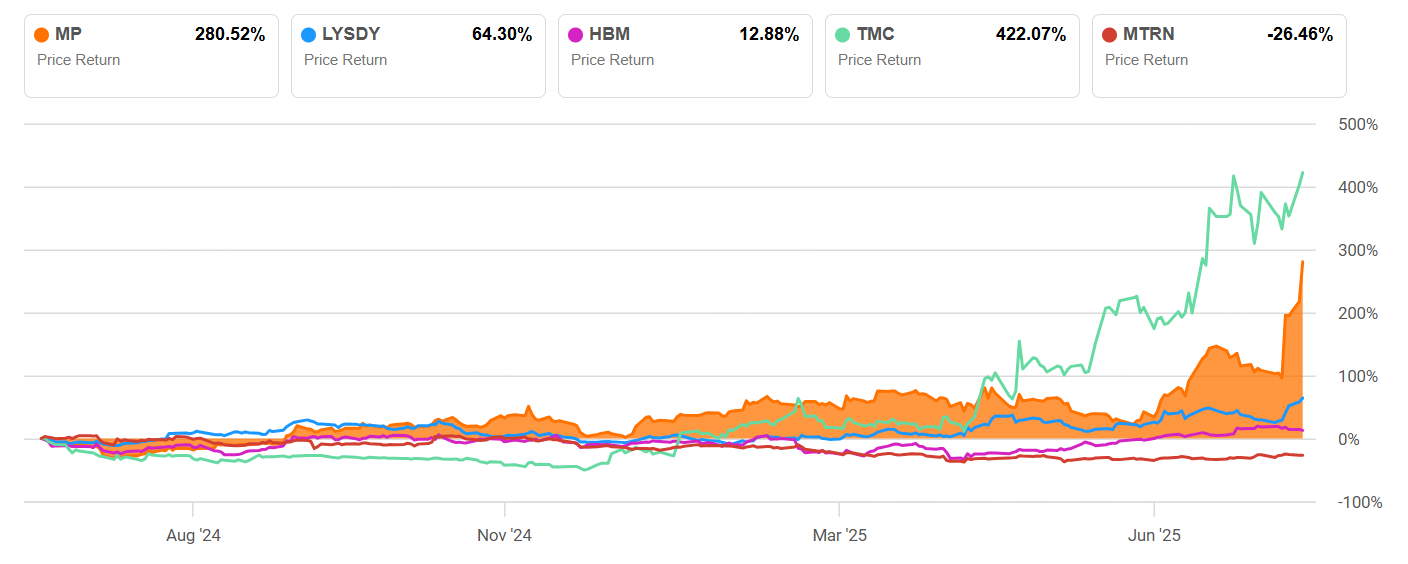Click MP's 280.52% return value
1408x564 pixels.
230,35
